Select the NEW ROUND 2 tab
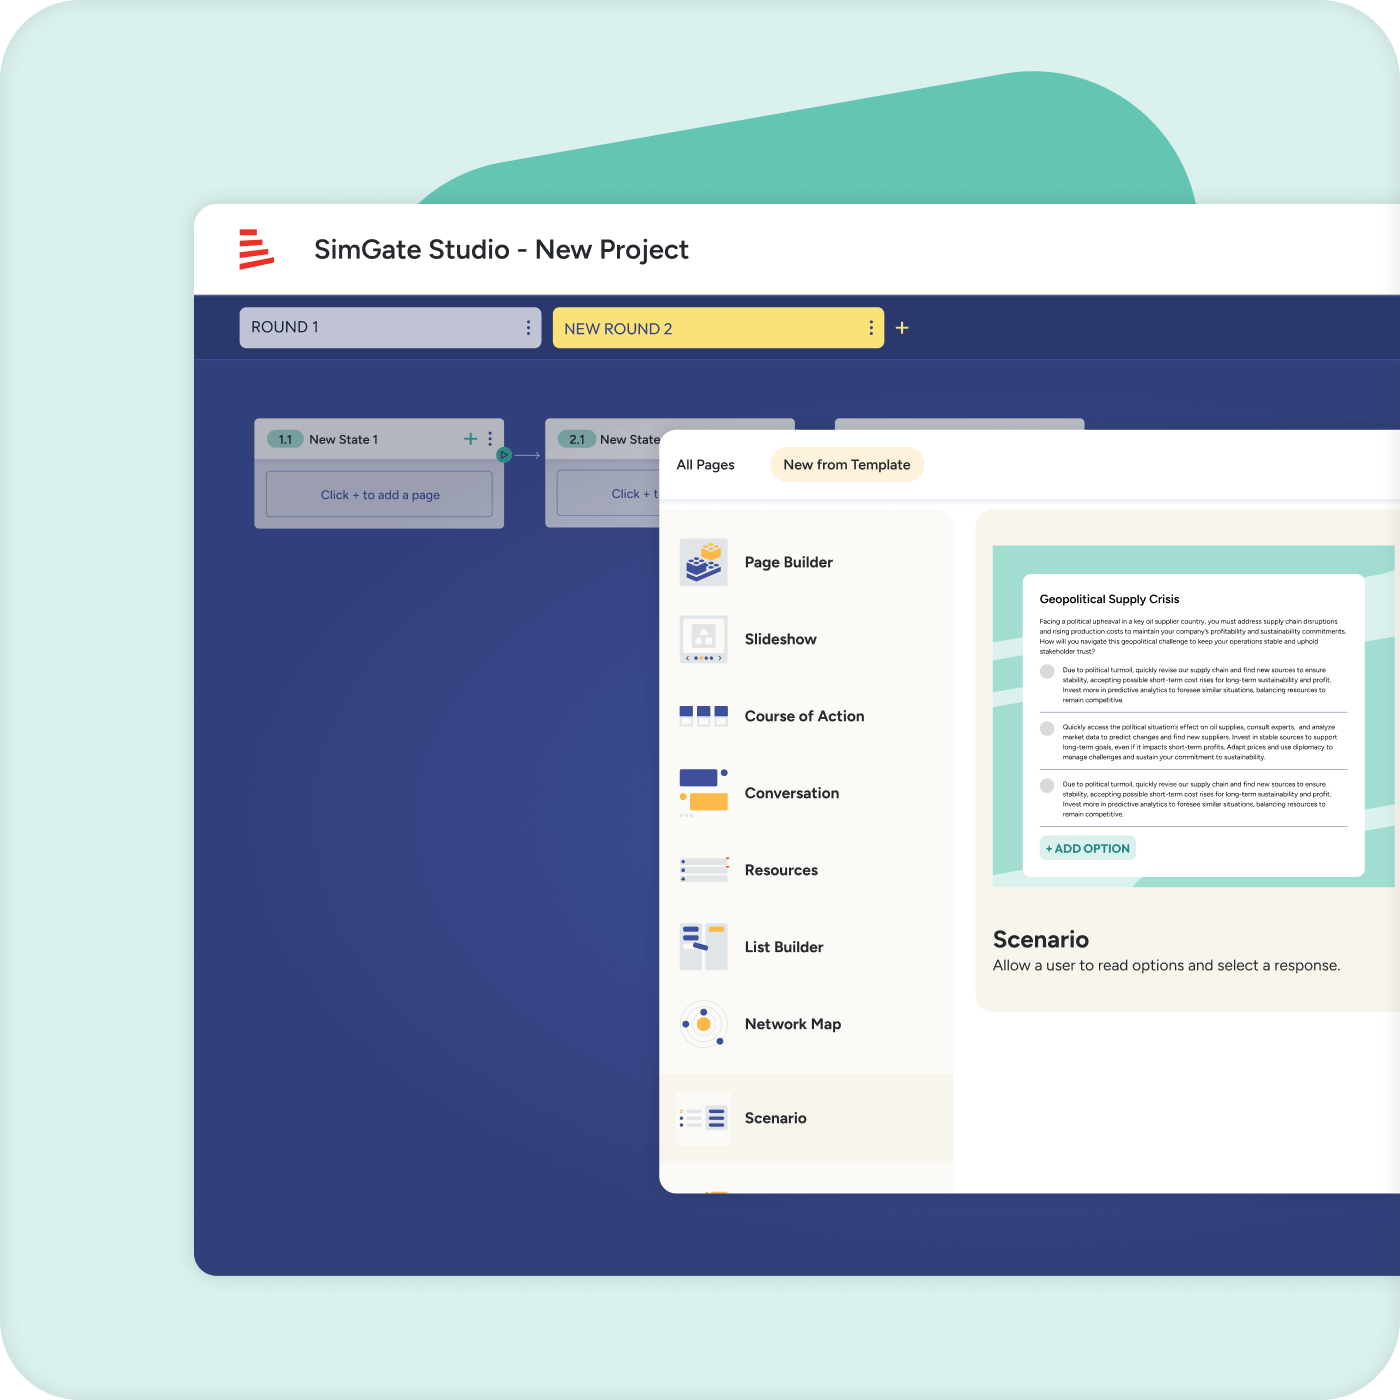Screen dimensions: 1400x1400 tap(718, 328)
